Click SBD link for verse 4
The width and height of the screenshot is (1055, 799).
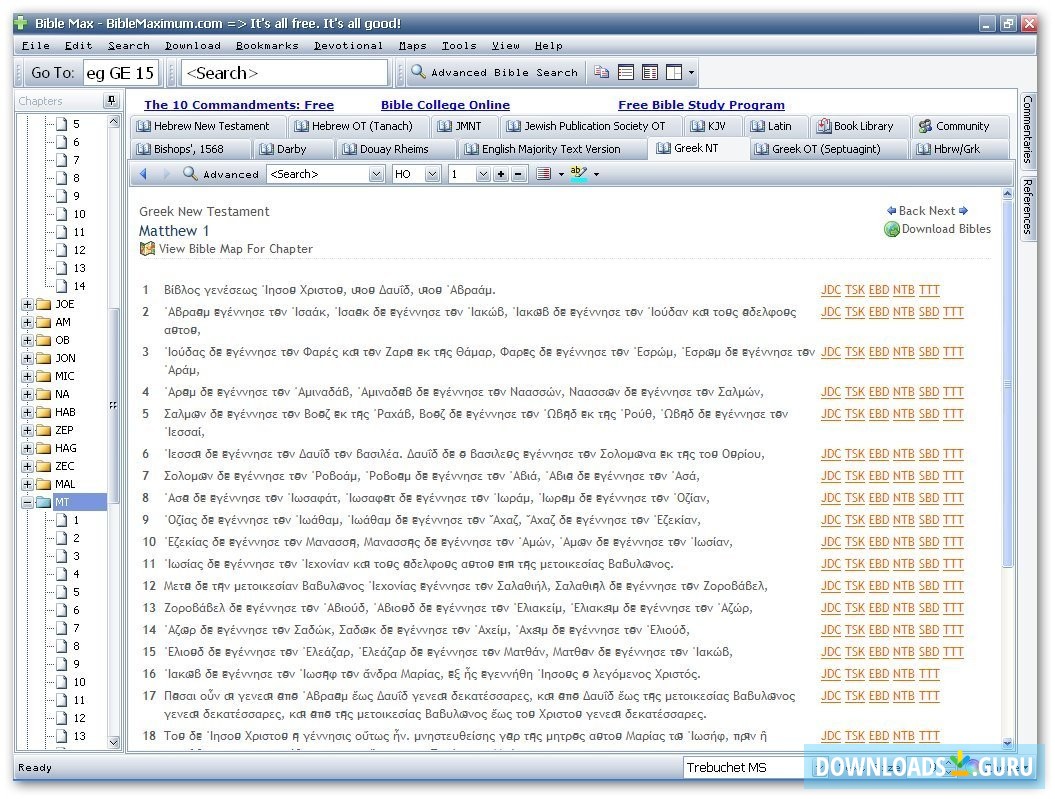point(929,392)
